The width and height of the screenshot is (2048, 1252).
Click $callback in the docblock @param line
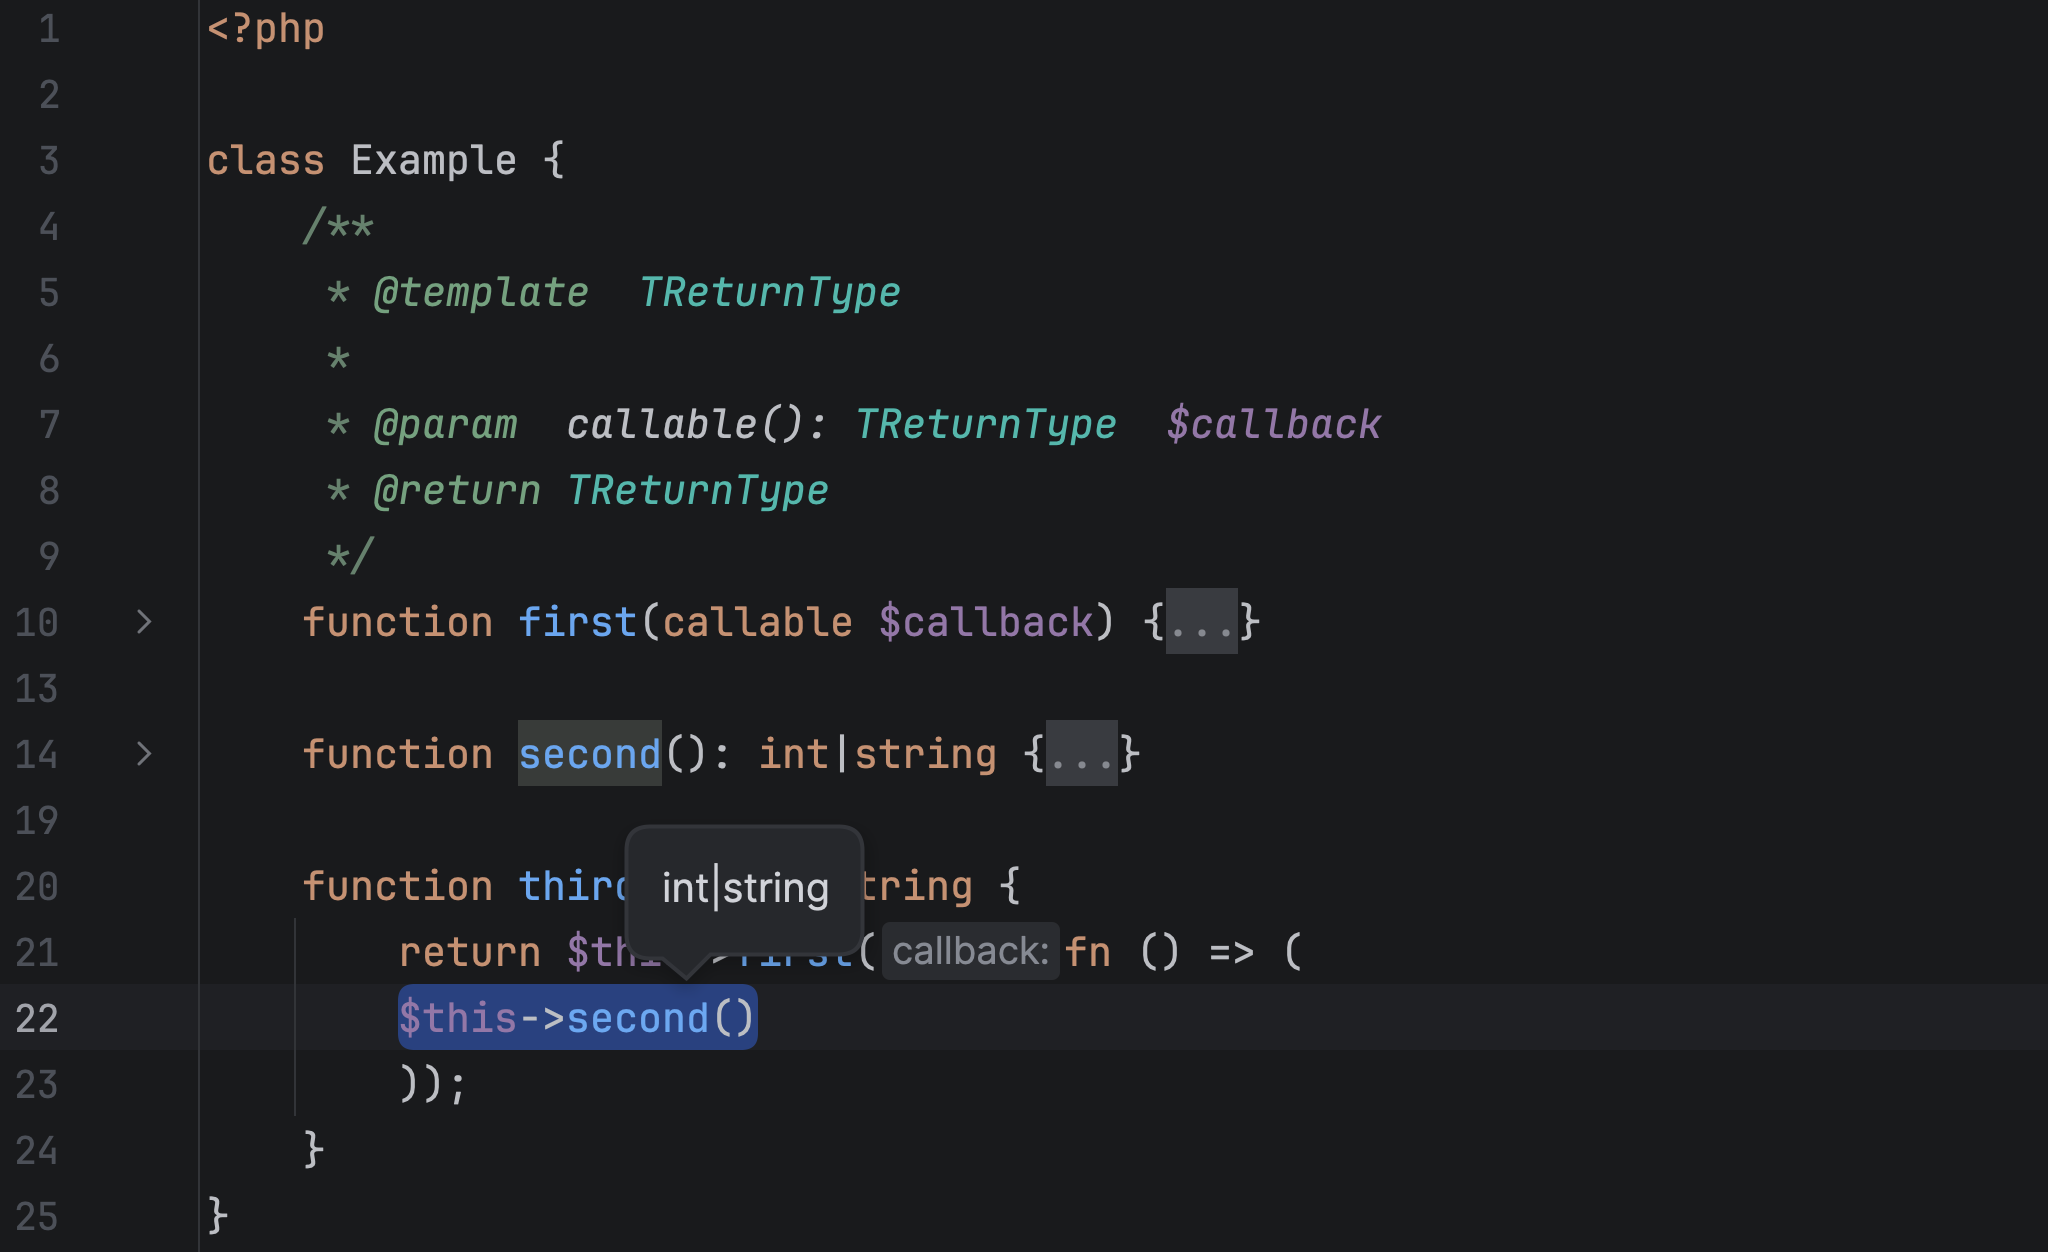click(x=1273, y=424)
